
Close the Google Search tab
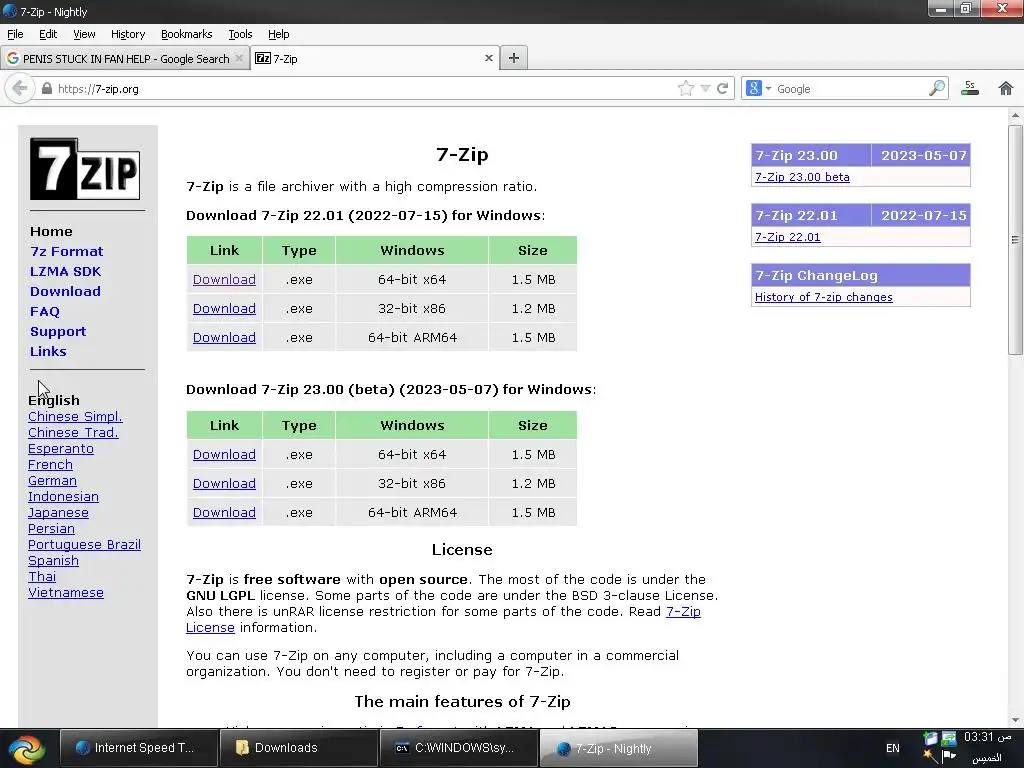(239, 58)
